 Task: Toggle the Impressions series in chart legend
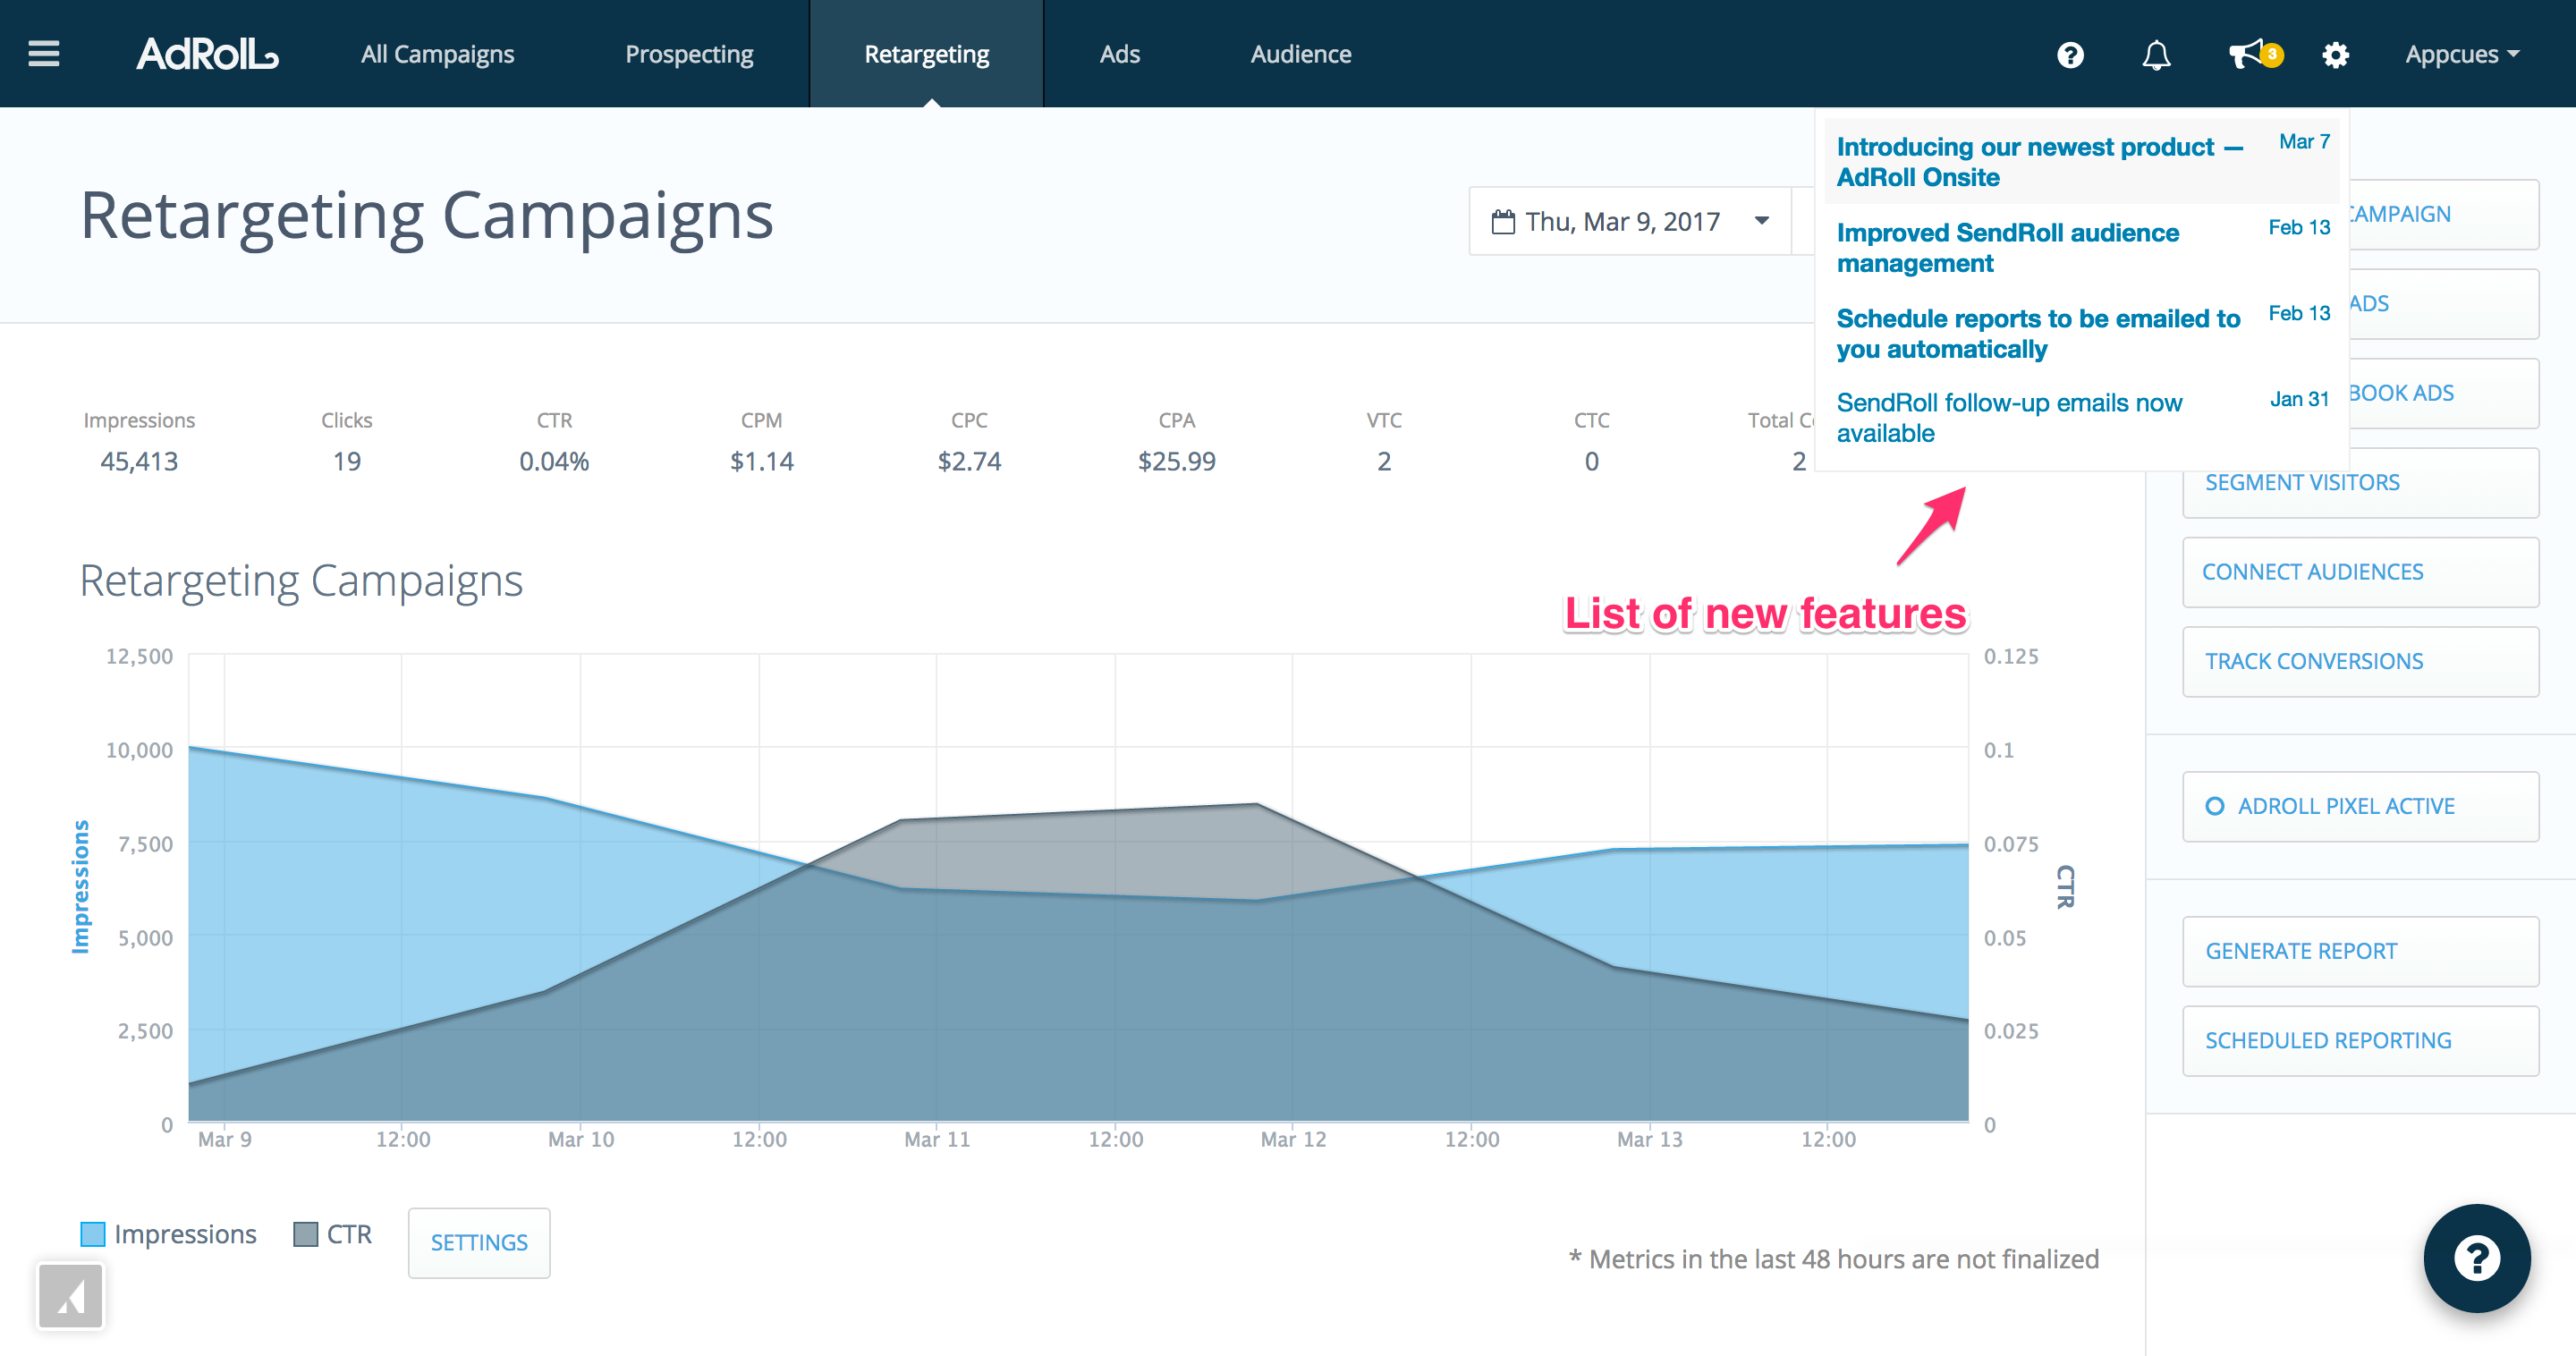(x=168, y=1235)
